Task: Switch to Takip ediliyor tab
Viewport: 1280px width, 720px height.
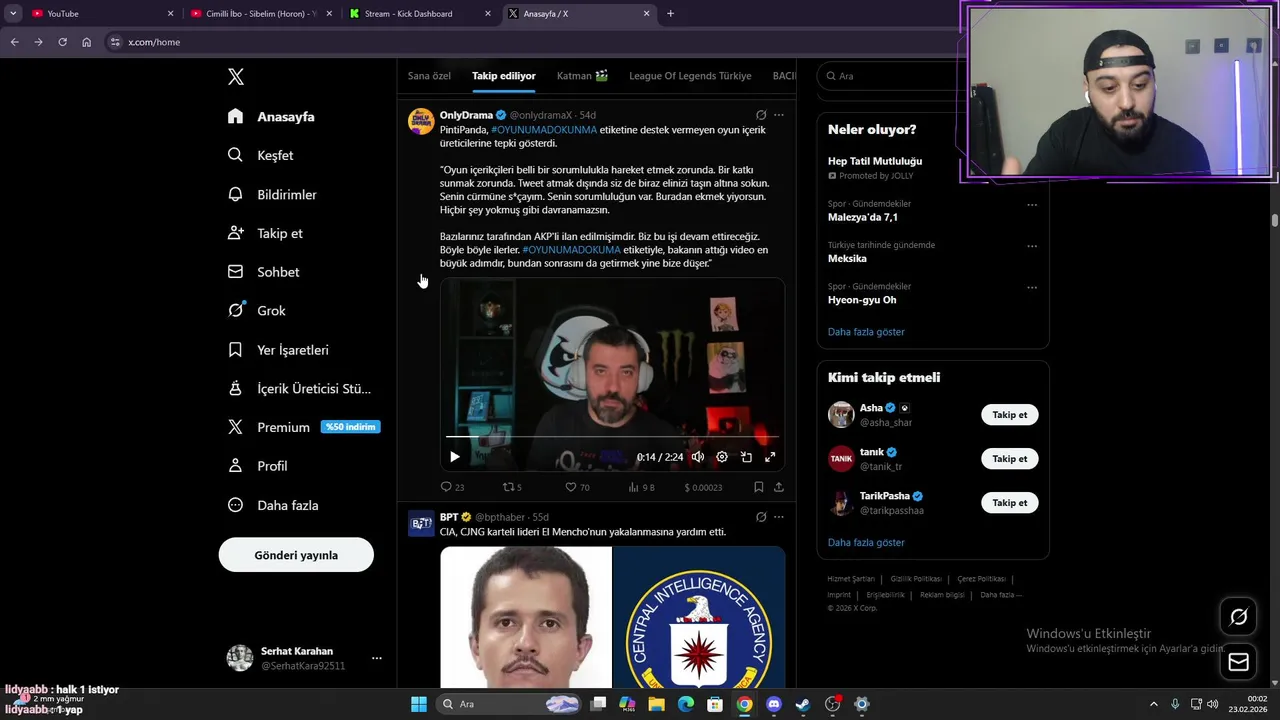Action: click(504, 76)
